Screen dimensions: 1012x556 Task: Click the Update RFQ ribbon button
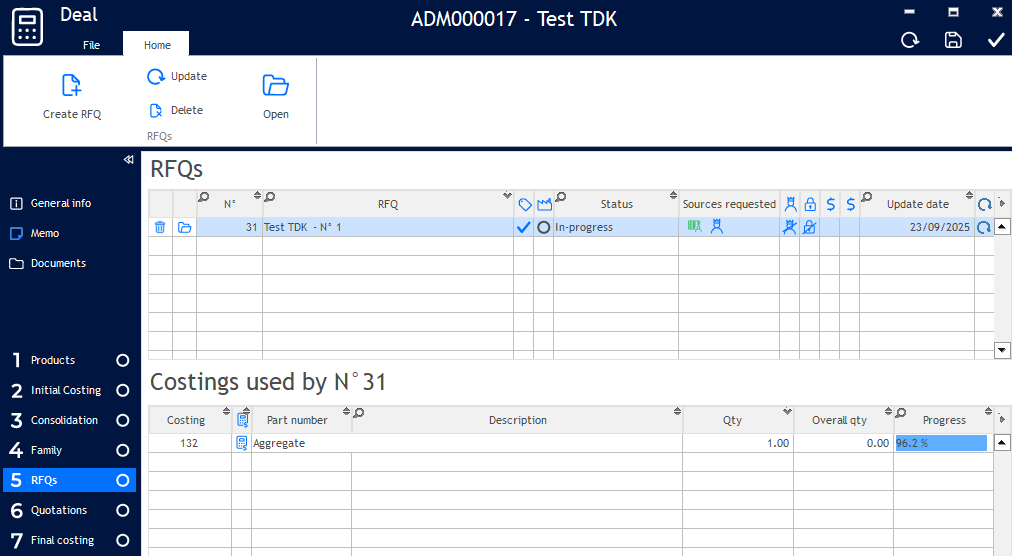click(177, 76)
